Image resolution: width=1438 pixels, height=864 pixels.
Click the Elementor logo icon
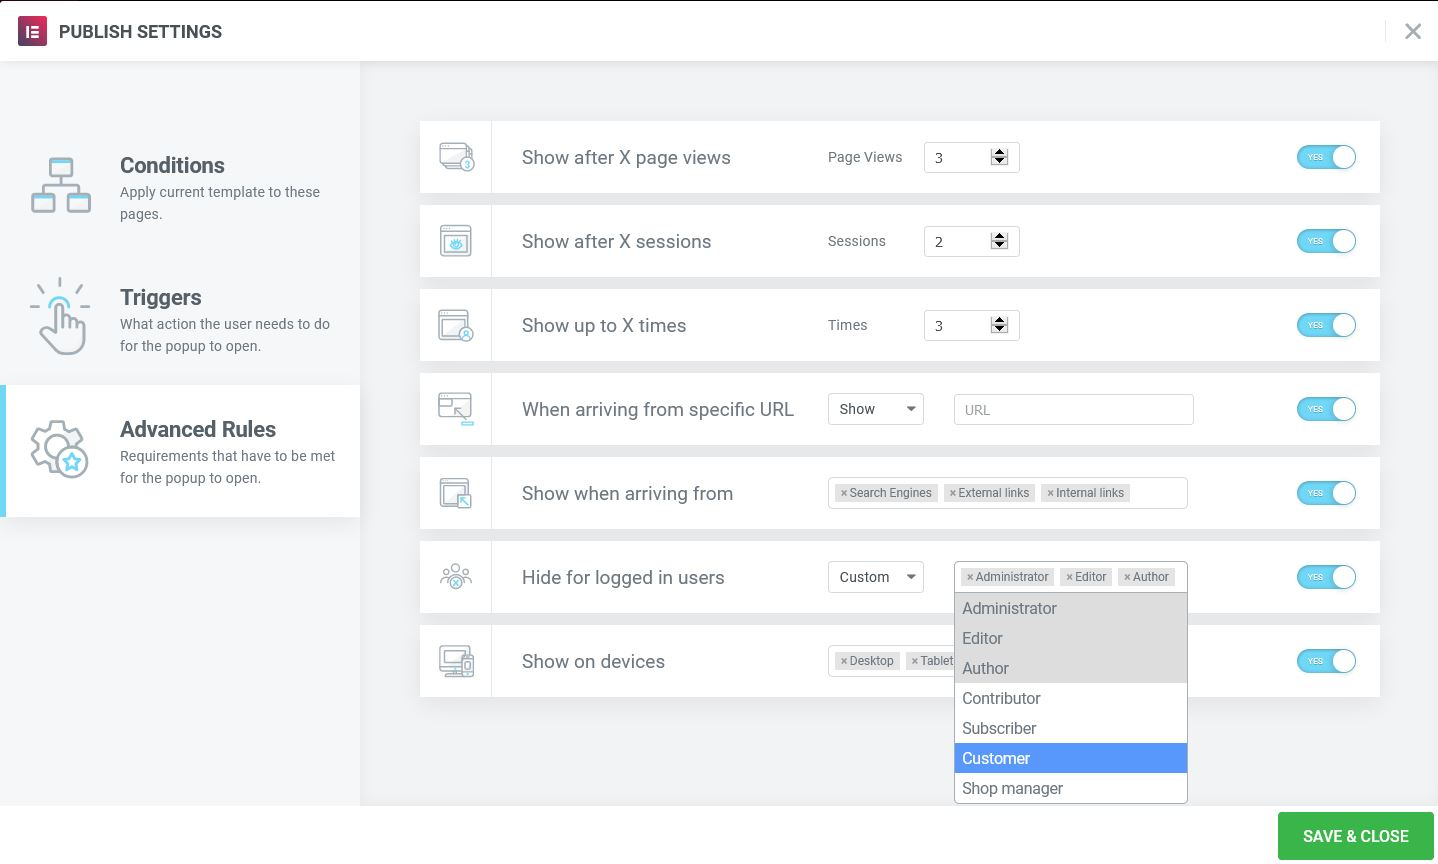click(32, 31)
